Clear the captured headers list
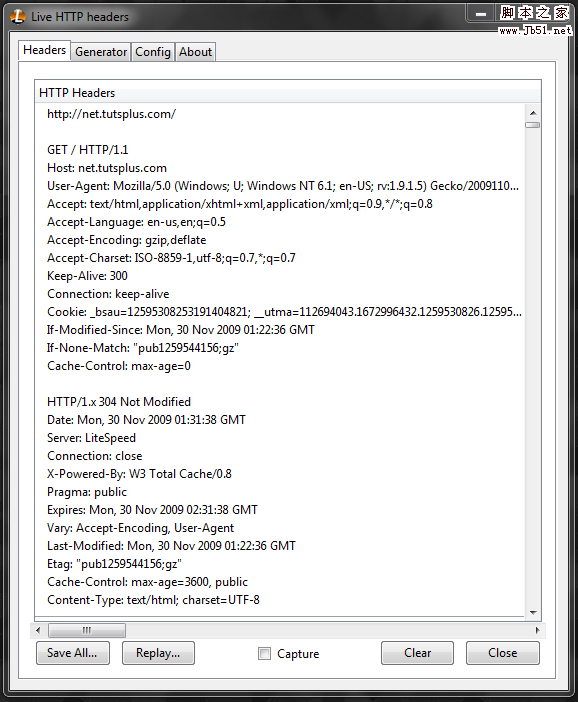This screenshot has height=702, width=578. click(417, 653)
